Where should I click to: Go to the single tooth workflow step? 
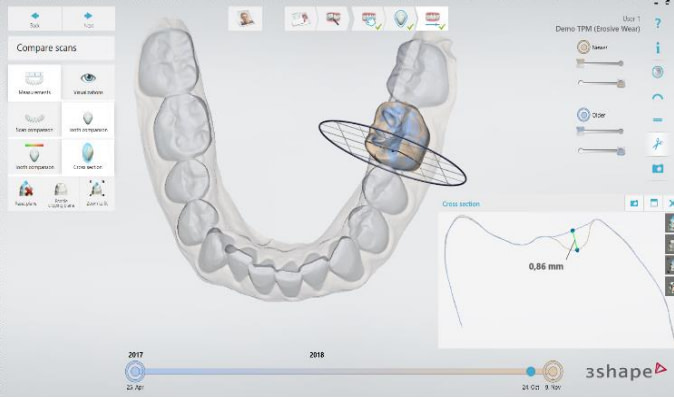point(401,18)
